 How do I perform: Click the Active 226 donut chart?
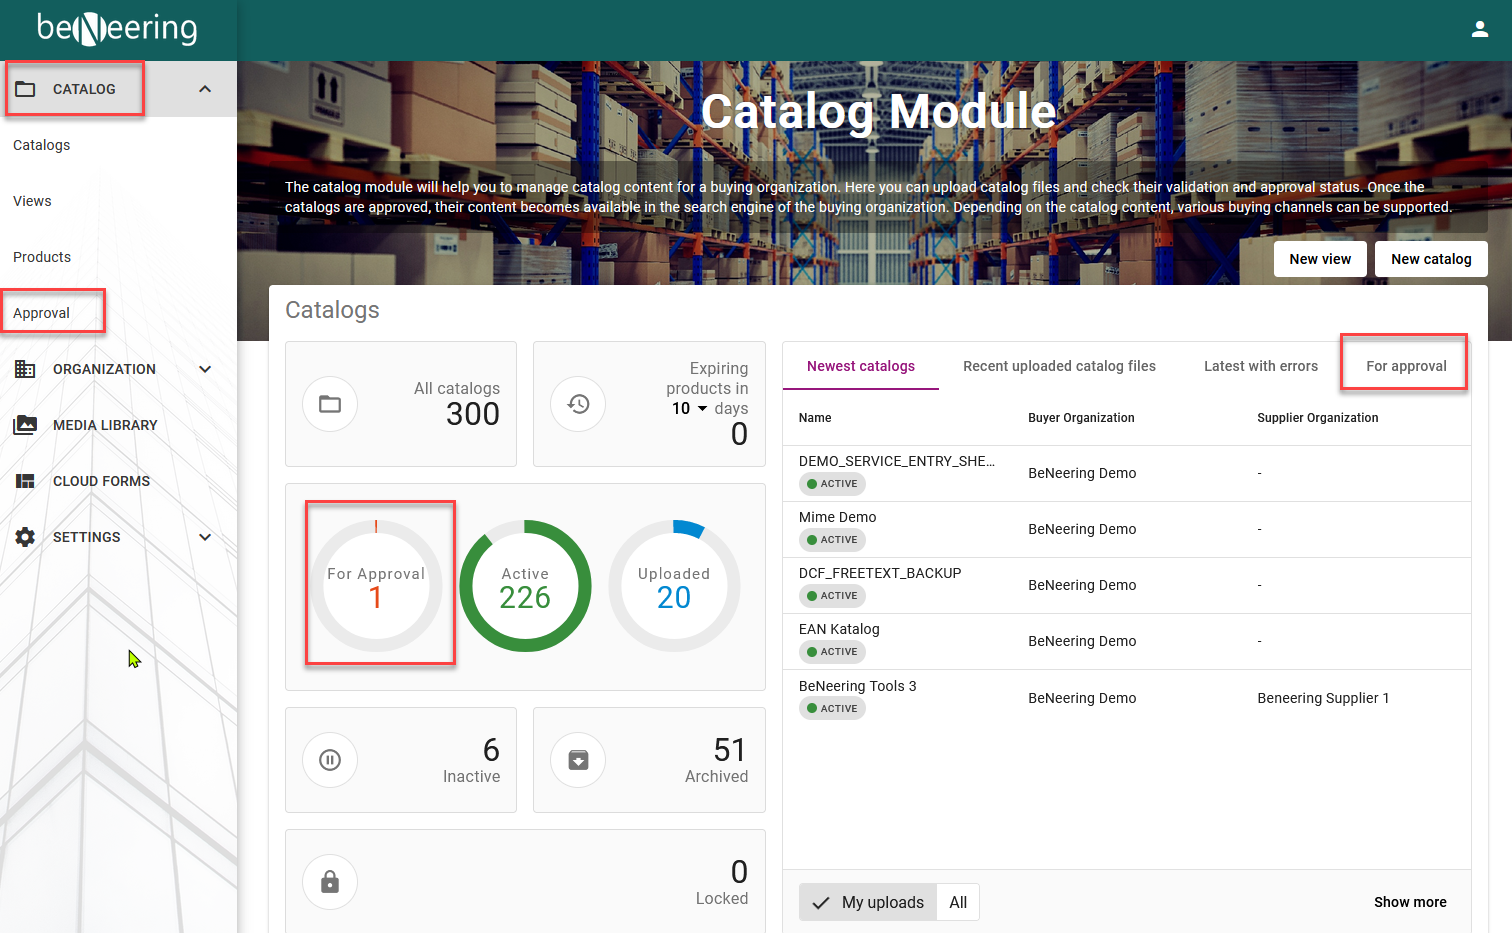point(525,586)
